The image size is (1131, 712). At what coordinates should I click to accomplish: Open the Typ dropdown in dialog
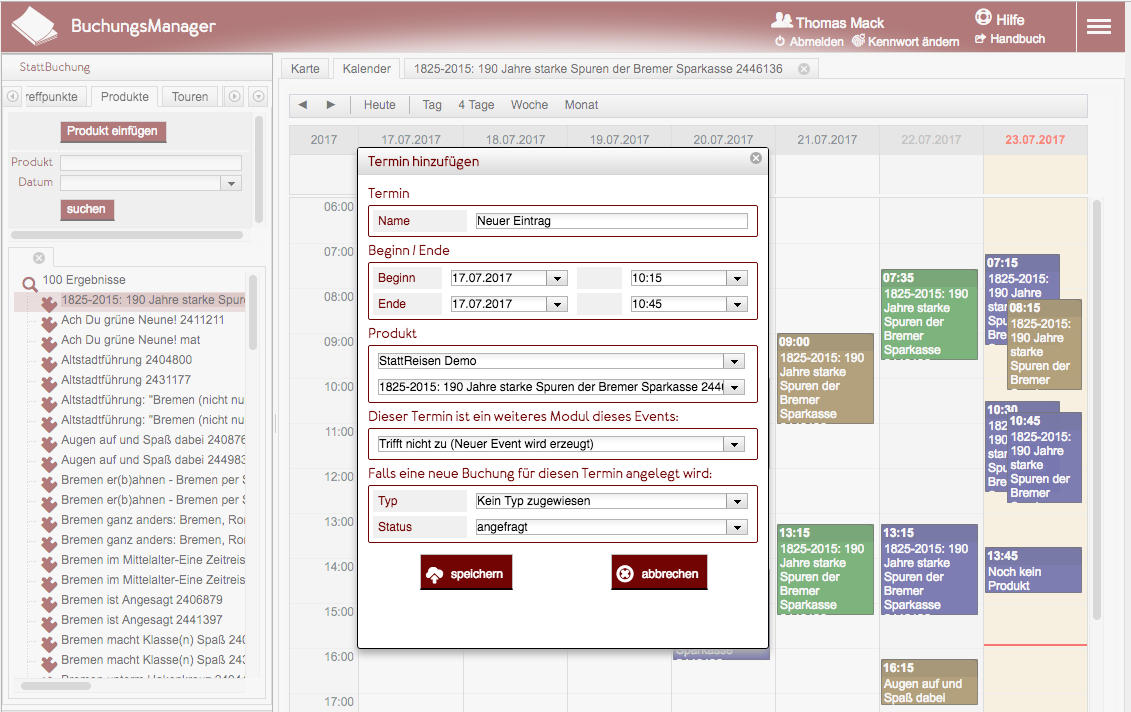tap(737, 501)
